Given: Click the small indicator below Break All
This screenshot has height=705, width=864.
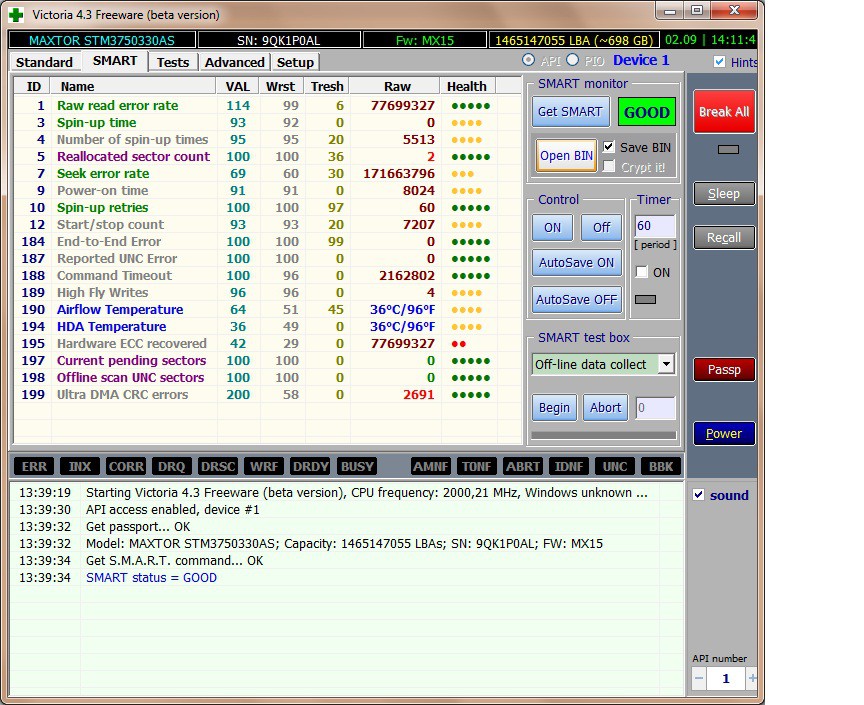Looking at the screenshot, I should [x=728, y=149].
